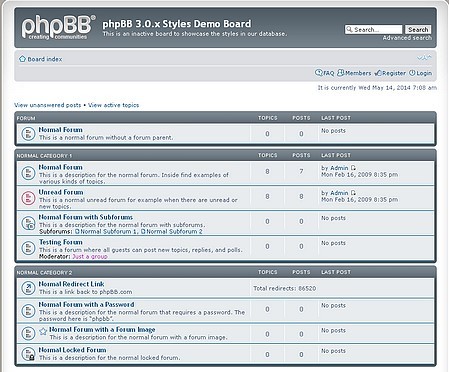Click the Normal Subforum 1 small icon
The image size is (449, 372).
point(77,231)
